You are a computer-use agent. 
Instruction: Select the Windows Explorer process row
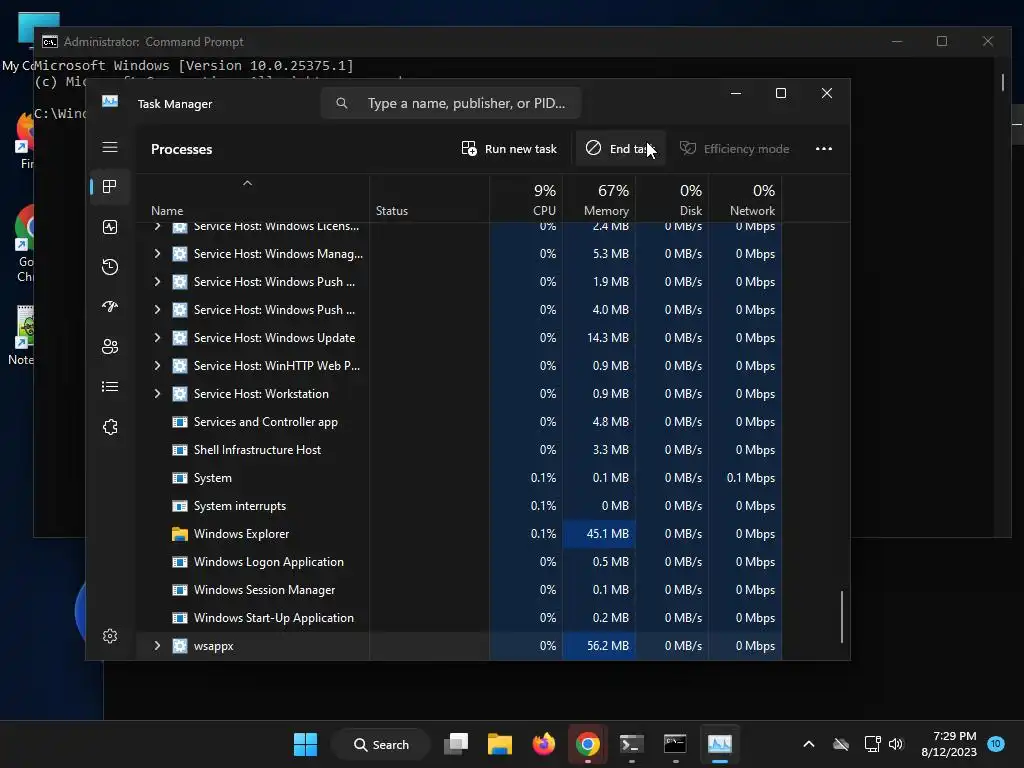coord(458,534)
